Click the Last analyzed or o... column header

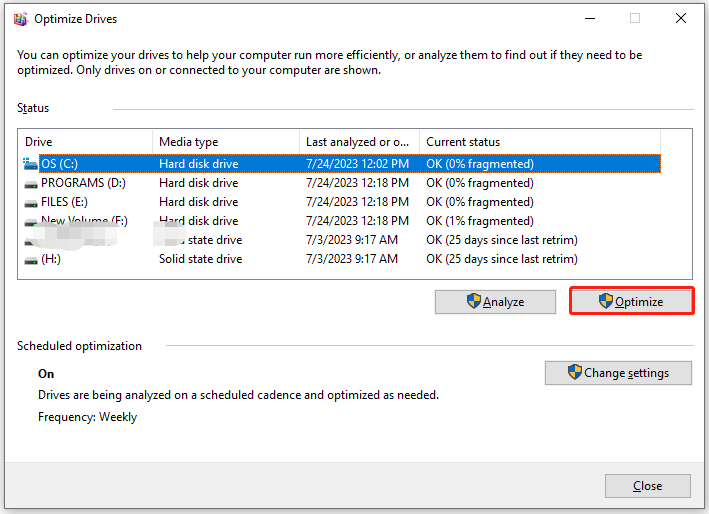359,142
